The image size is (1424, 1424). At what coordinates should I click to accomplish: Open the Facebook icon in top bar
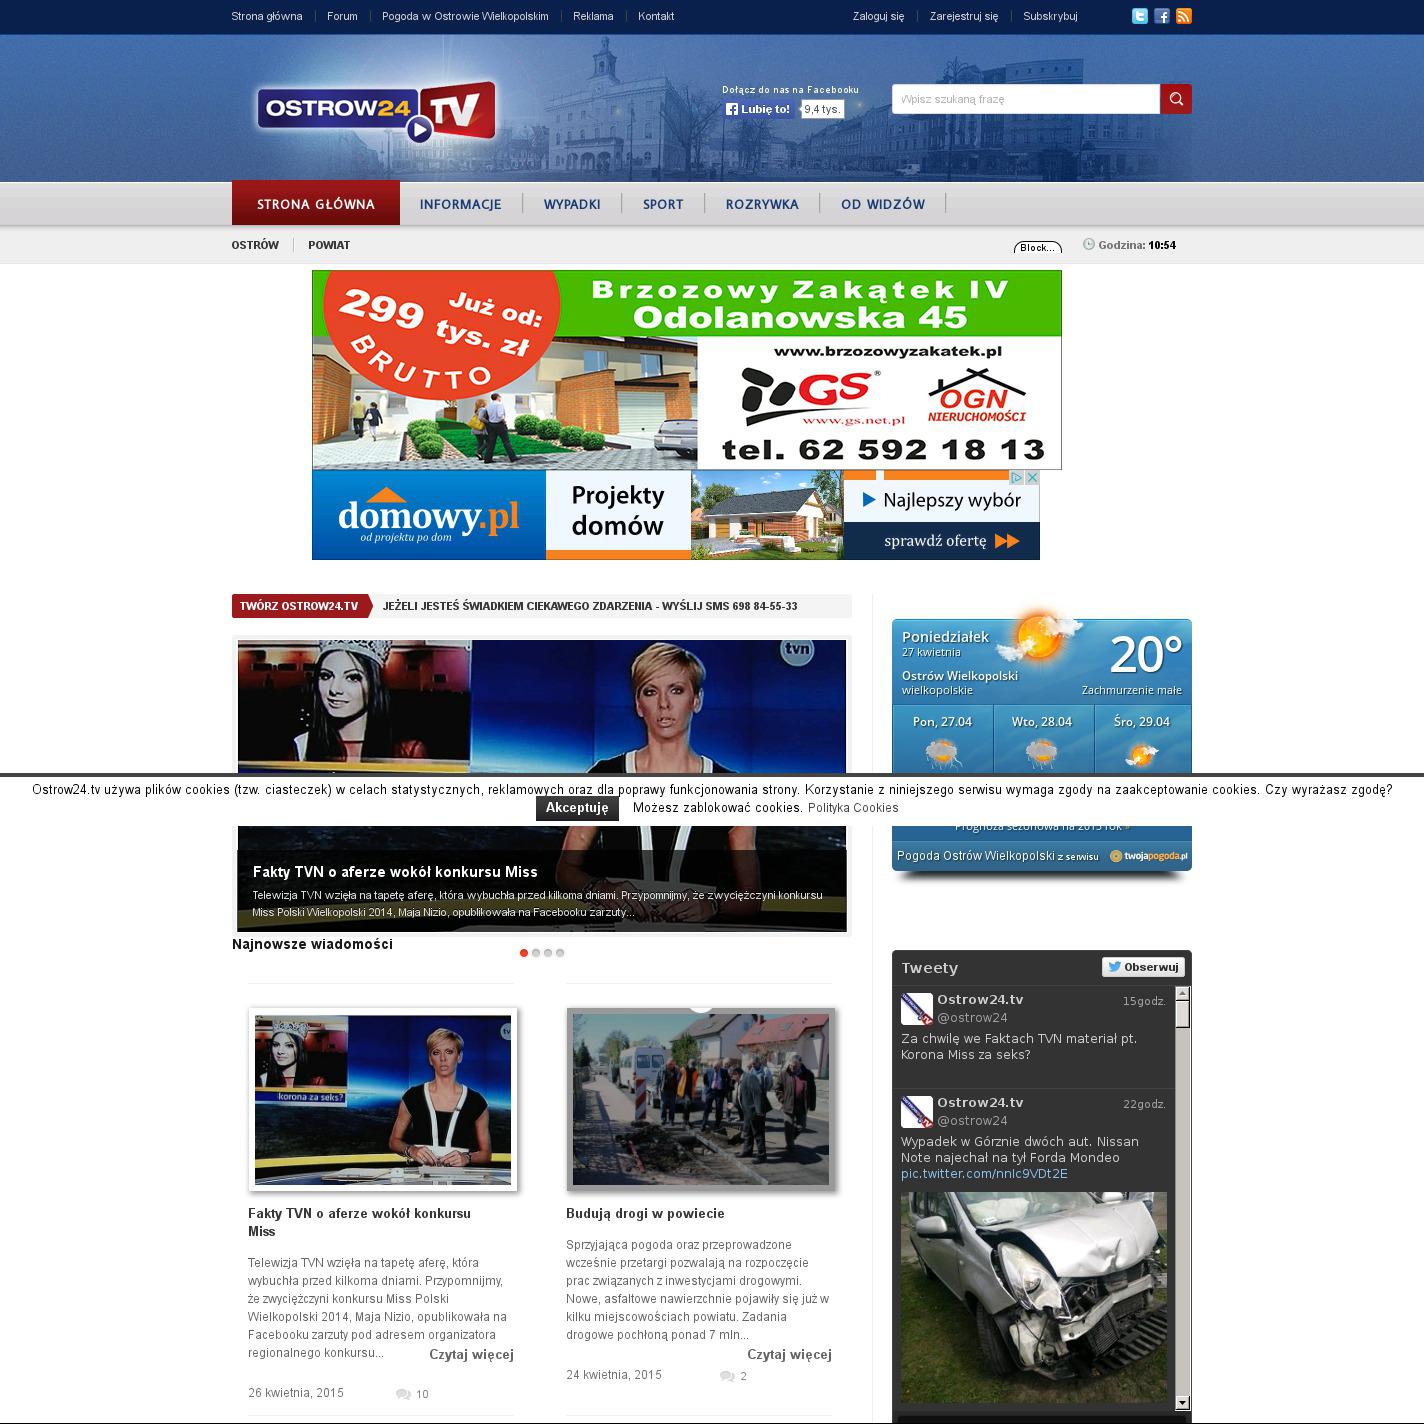1161,16
